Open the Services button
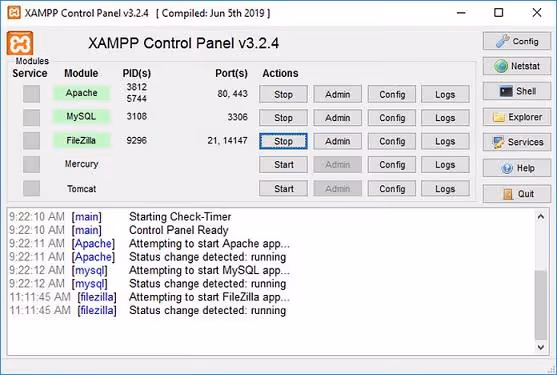 click(x=517, y=142)
